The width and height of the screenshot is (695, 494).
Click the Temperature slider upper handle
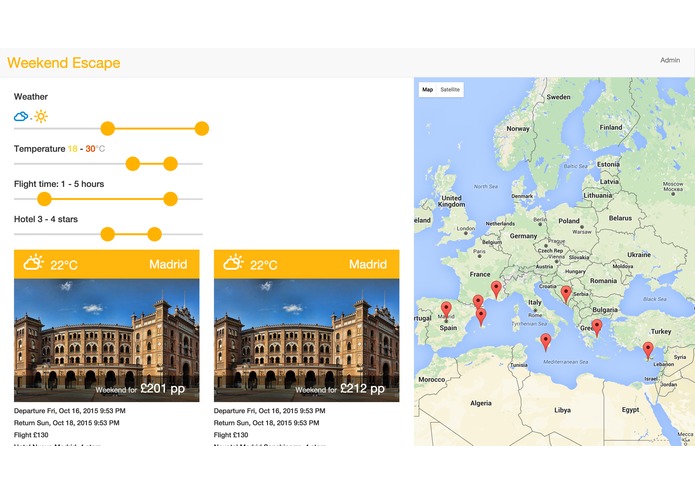point(170,163)
